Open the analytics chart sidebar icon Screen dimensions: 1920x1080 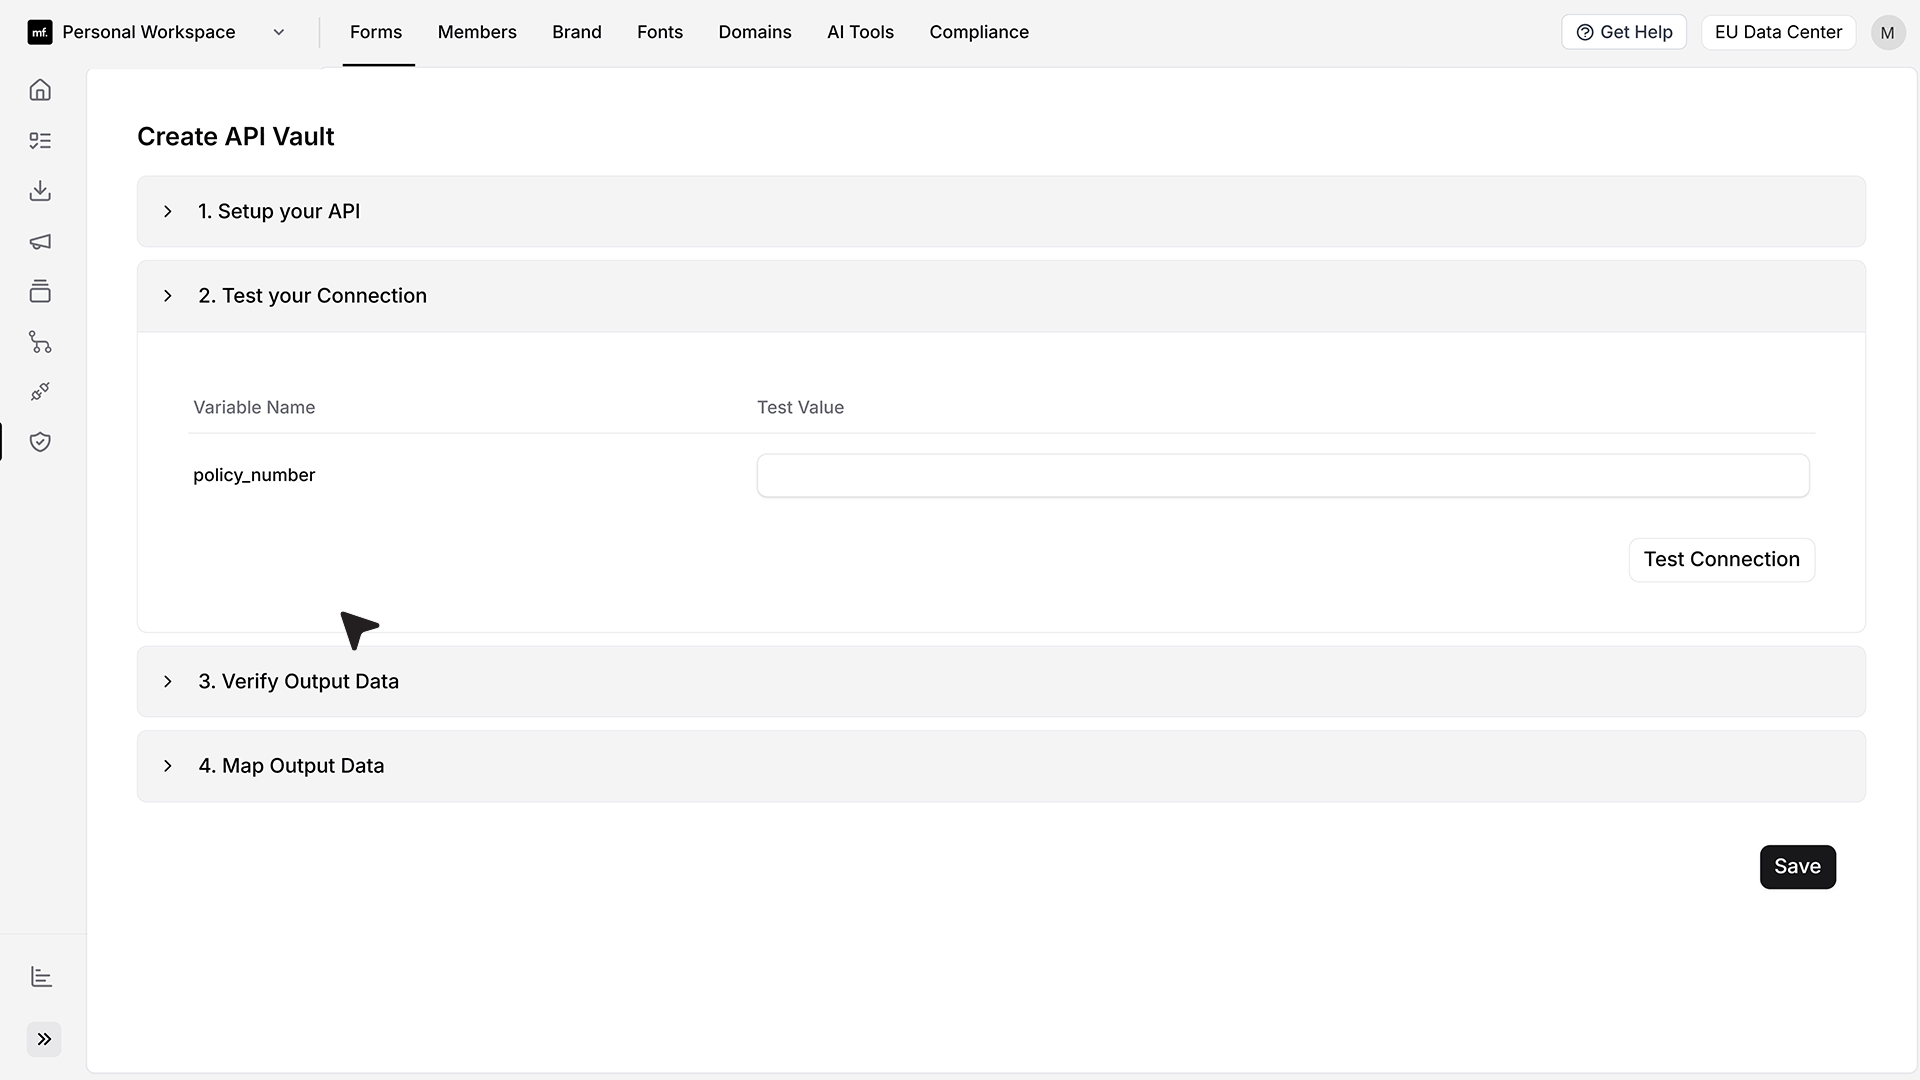[x=41, y=977]
